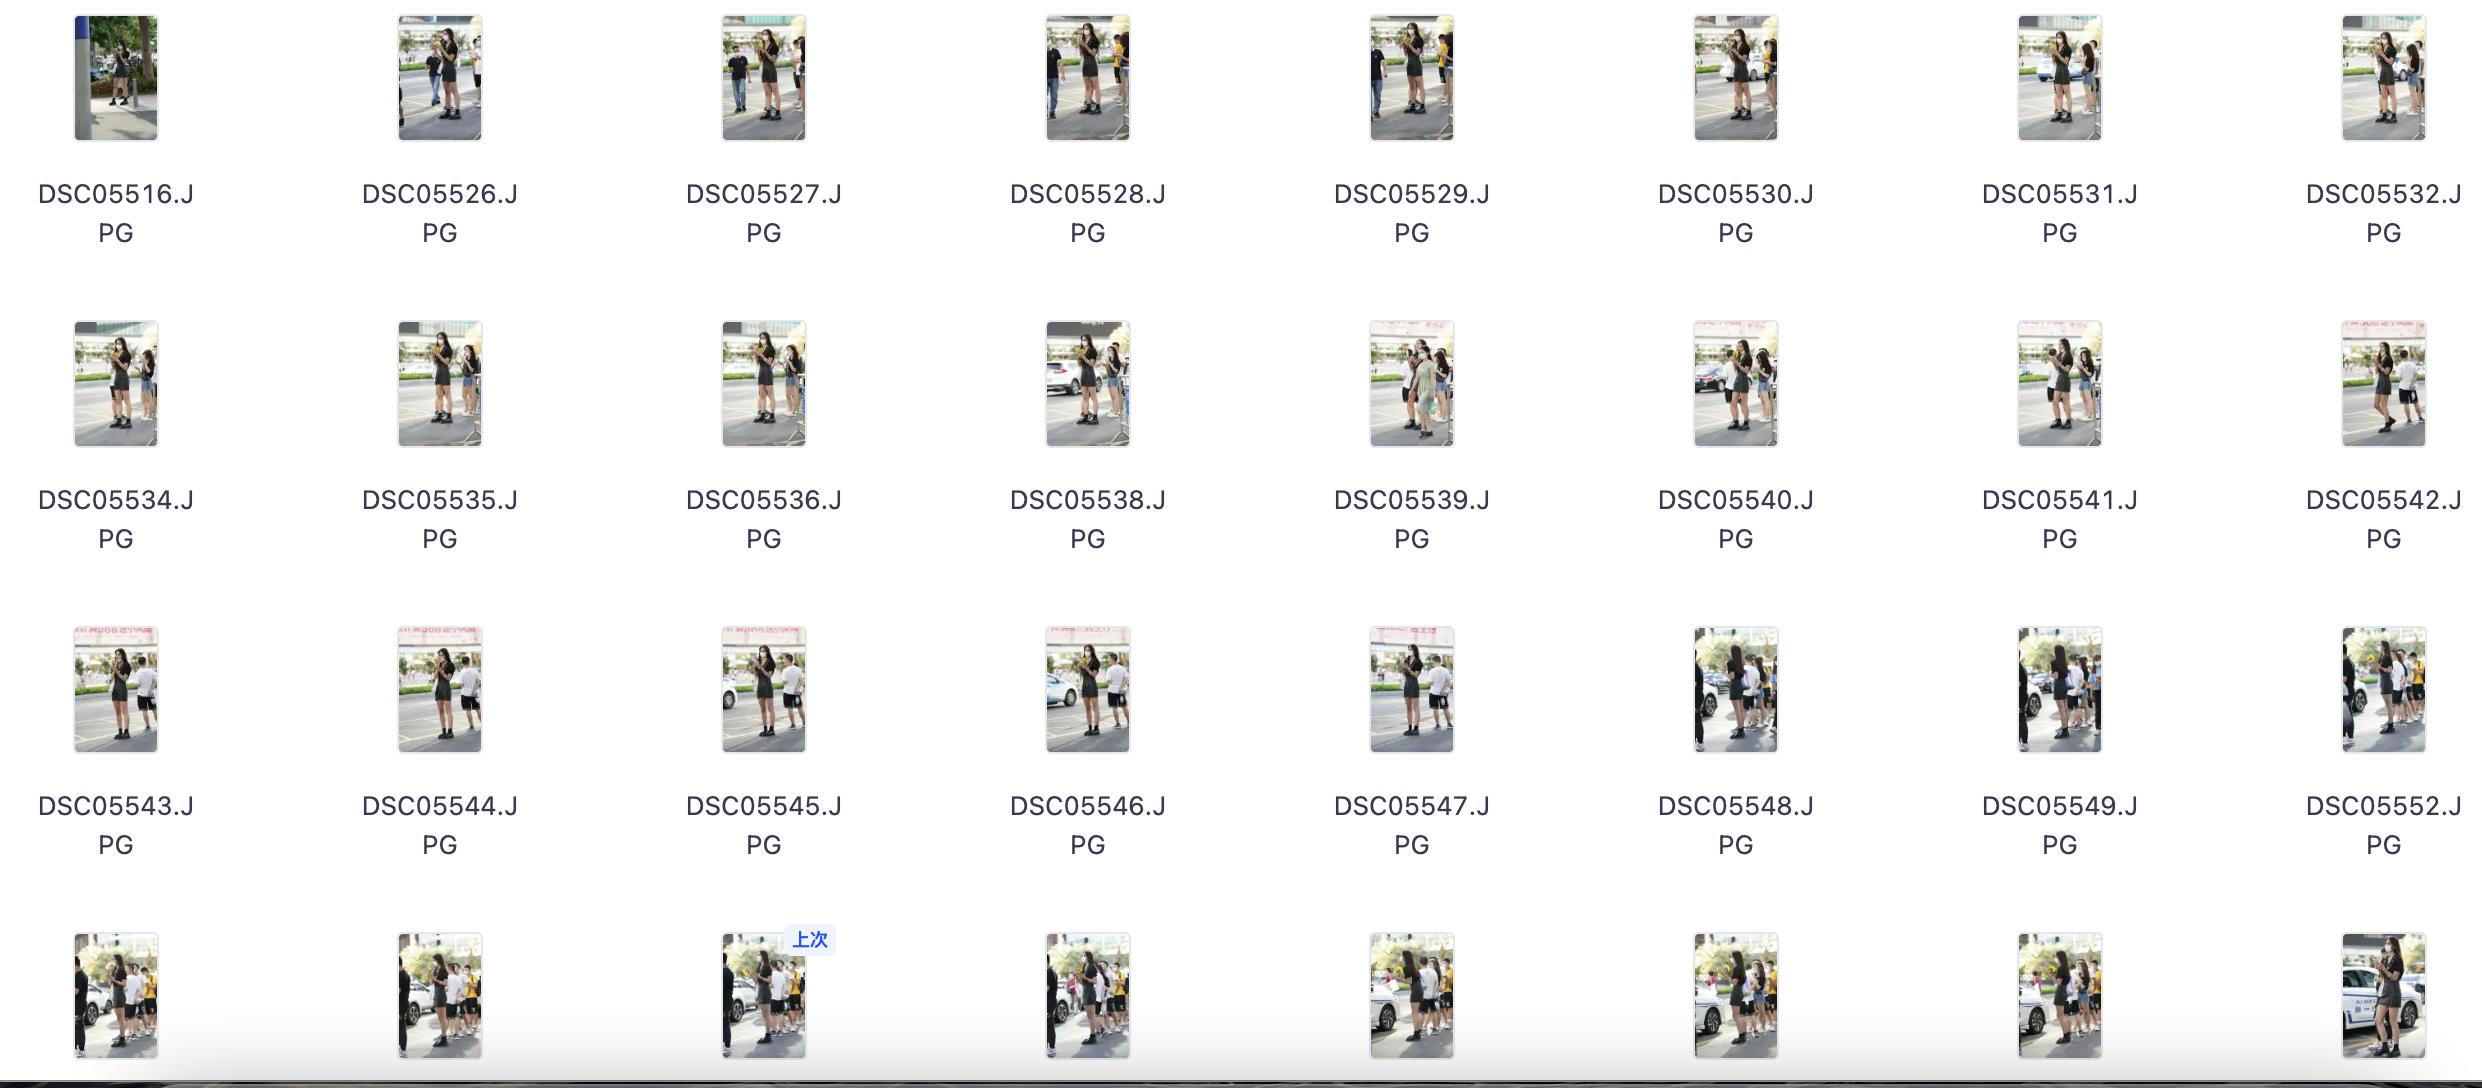Click the DSC05541.JPG thumbnail
This screenshot has width=2482, height=1088.
coord(2060,384)
